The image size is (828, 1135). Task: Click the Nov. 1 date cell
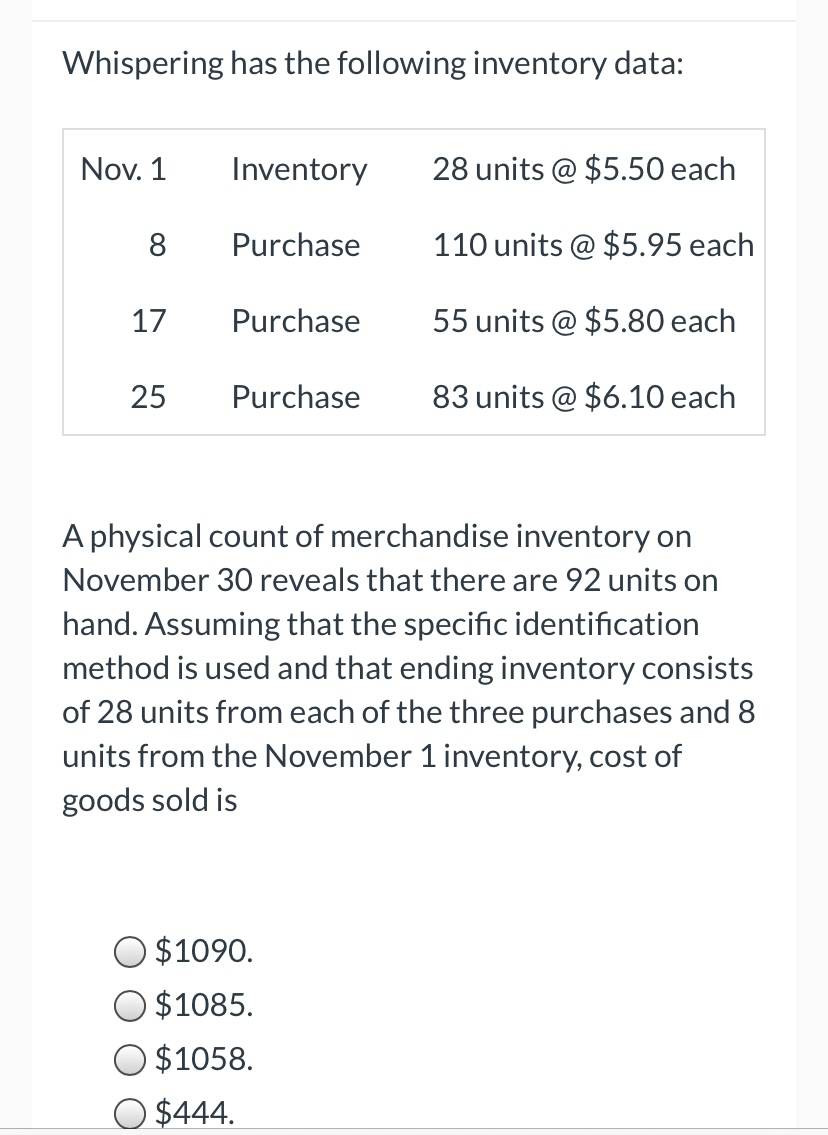[124, 169]
